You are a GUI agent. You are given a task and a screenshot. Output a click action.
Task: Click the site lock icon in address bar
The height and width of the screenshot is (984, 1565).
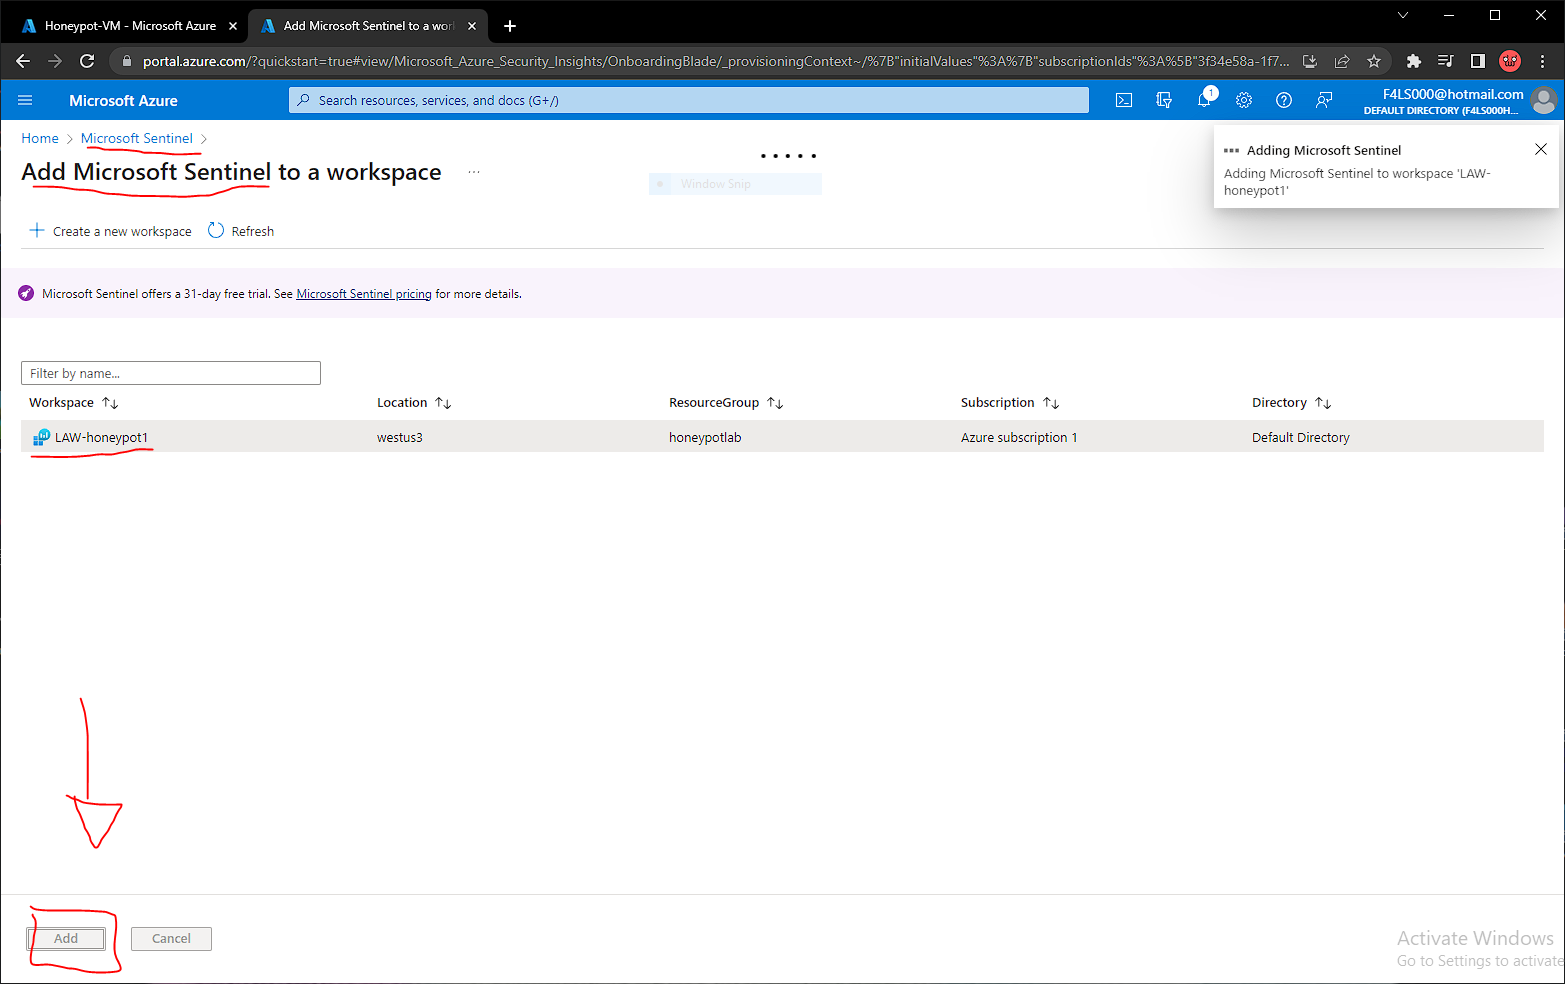126,61
